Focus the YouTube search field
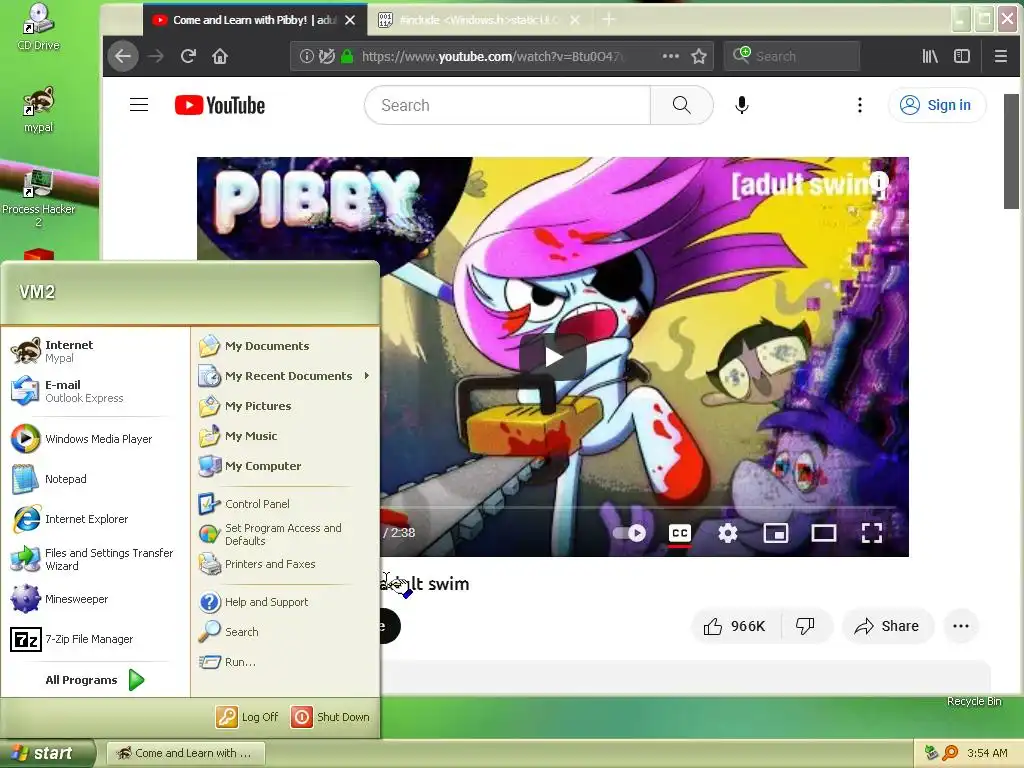The image size is (1024, 768). coord(507,105)
